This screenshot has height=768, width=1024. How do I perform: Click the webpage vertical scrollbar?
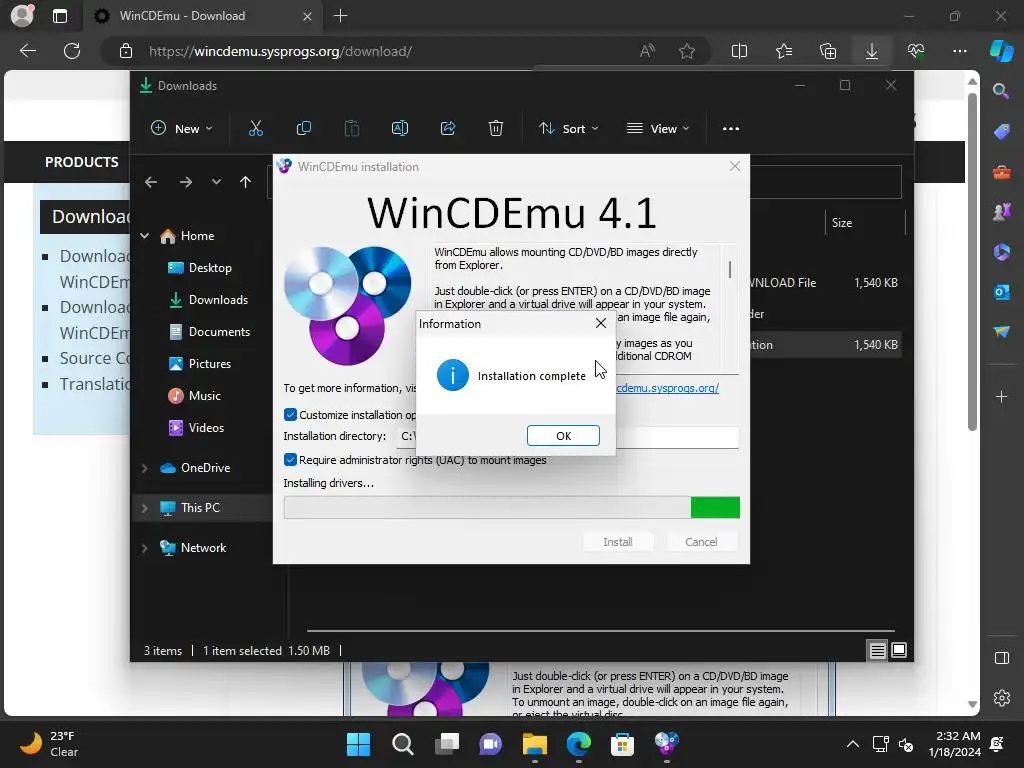click(972, 261)
